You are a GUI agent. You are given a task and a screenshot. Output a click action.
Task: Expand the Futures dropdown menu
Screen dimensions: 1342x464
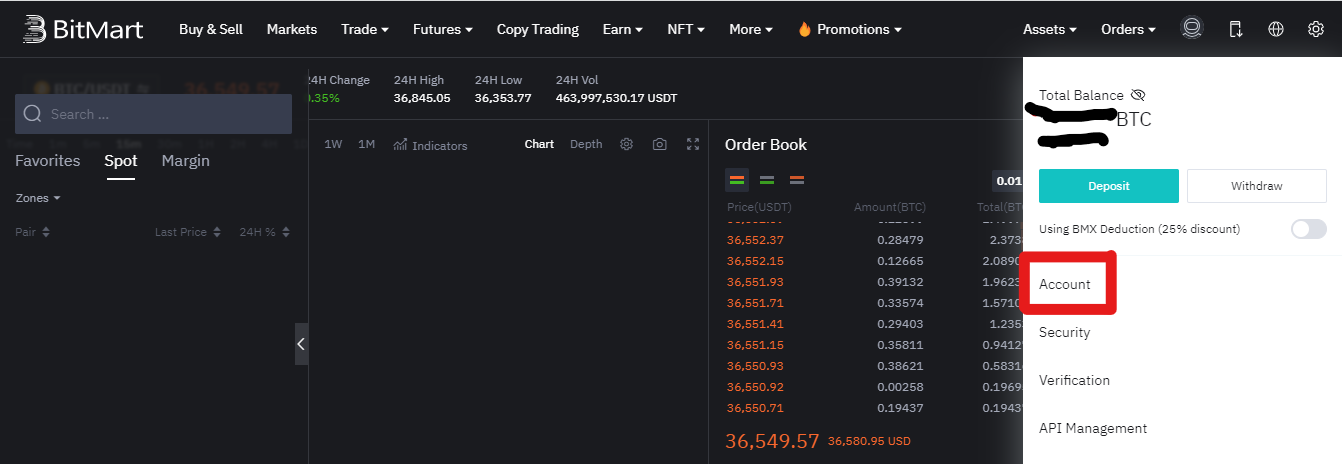tap(443, 29)
